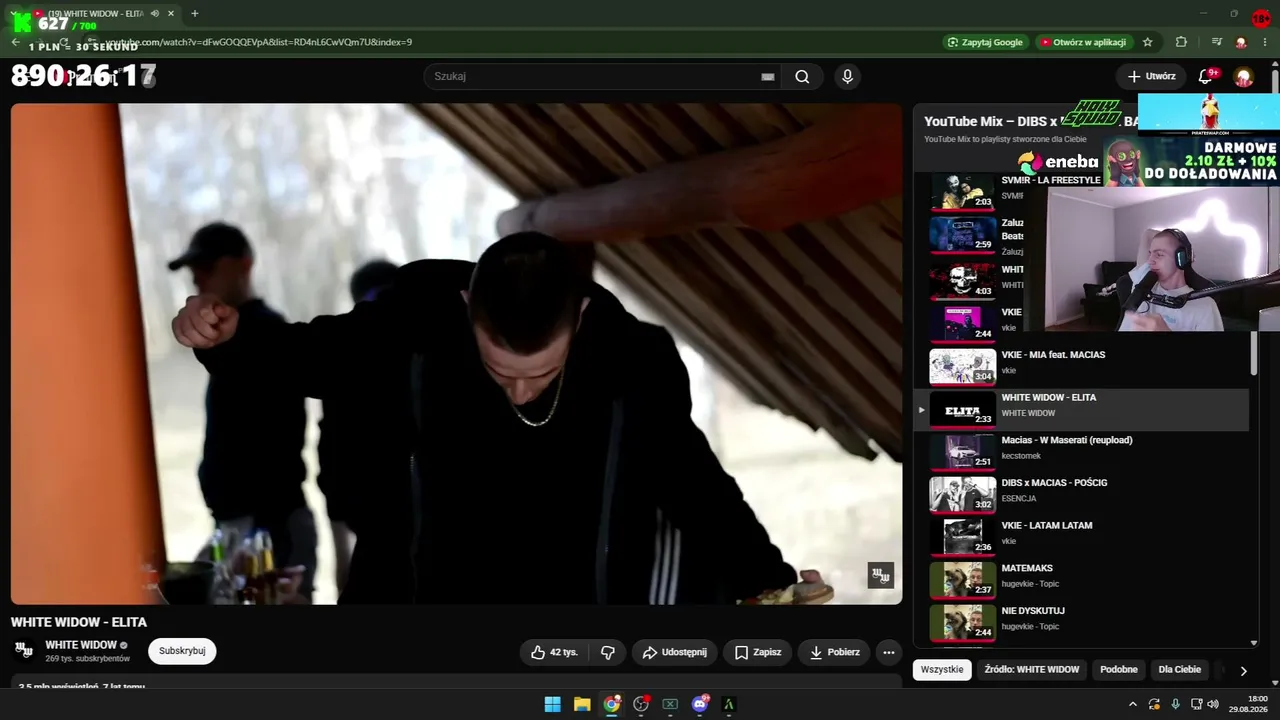1280x720 pixels.
Task: Open the browser extensions puzzle icon
Action: (1181, 42)
